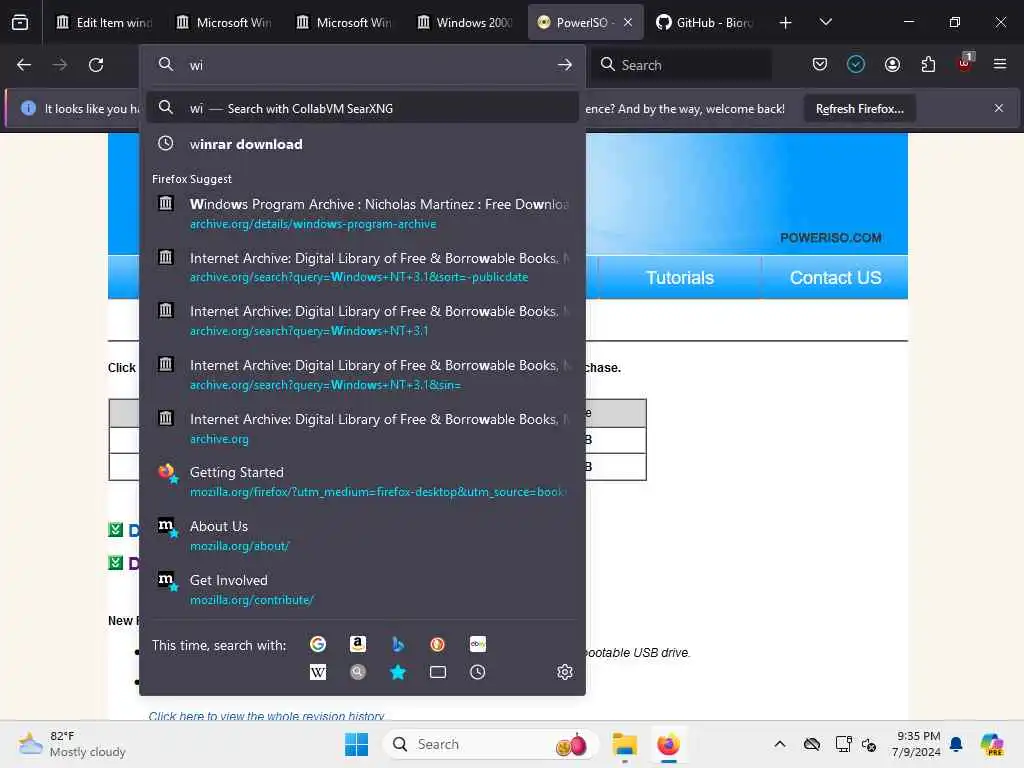This screenshot has height=768, width=1024.
Task: Open a new tab with plus button
Action: pos(786,23)
